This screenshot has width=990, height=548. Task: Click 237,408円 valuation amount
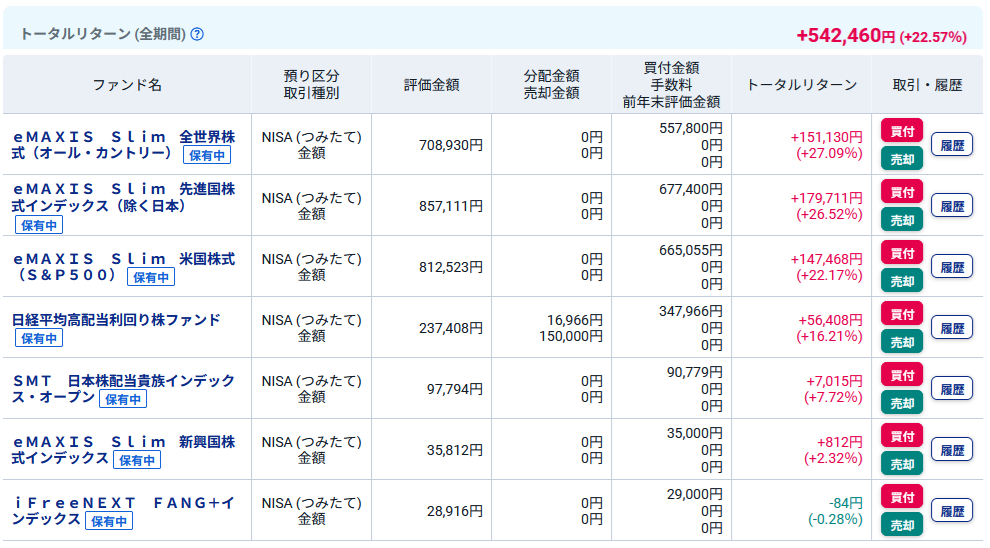point(451,328)
